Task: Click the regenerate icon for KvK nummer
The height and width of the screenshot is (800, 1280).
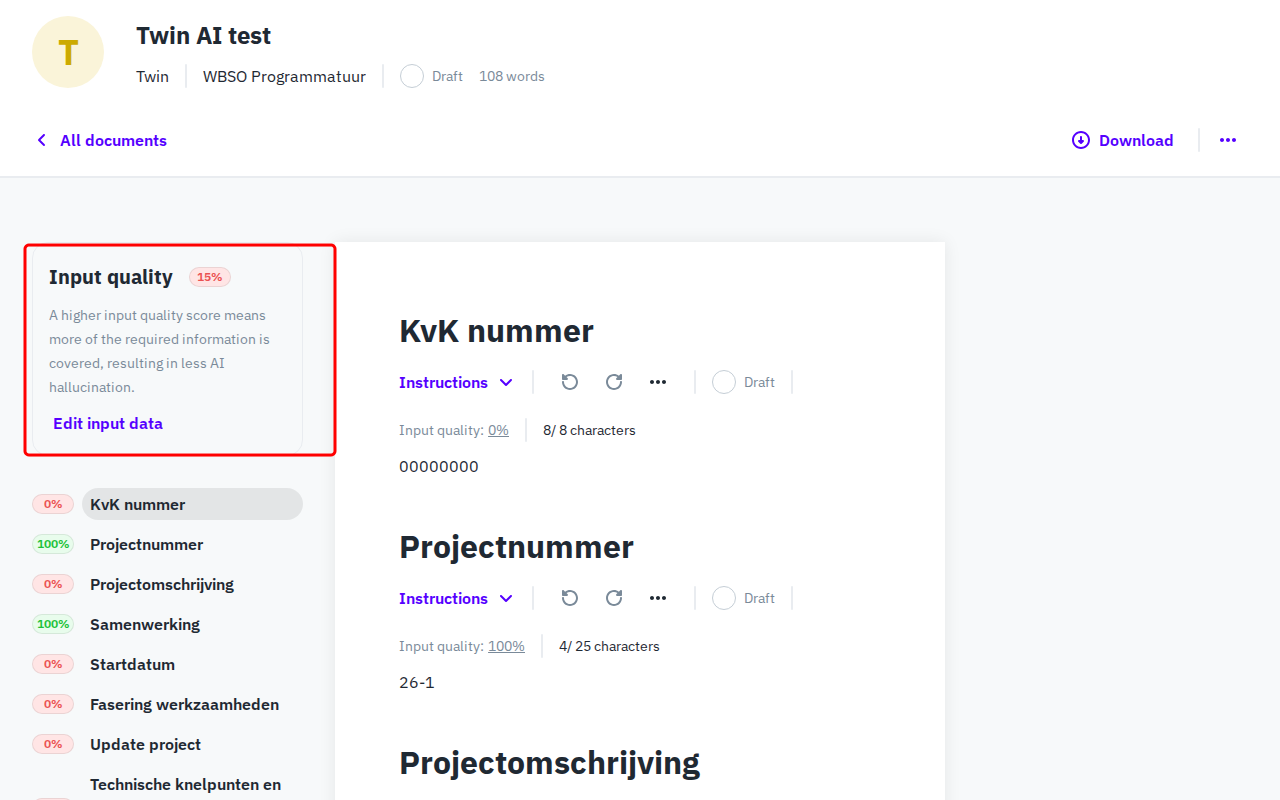Action: tap(613, 382)
